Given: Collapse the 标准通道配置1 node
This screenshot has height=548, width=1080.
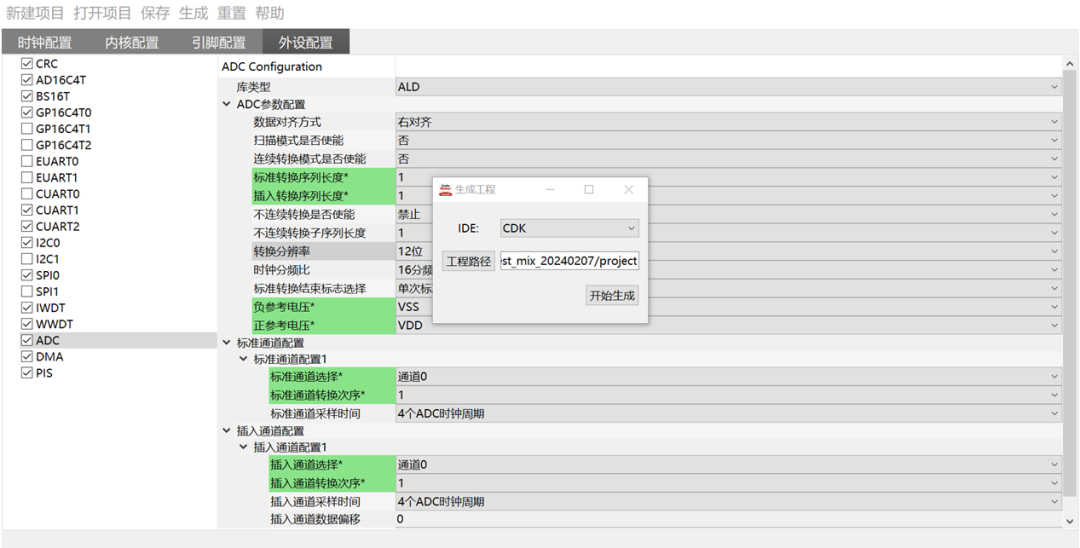Looking at the screenshot, I should (244, 359).
